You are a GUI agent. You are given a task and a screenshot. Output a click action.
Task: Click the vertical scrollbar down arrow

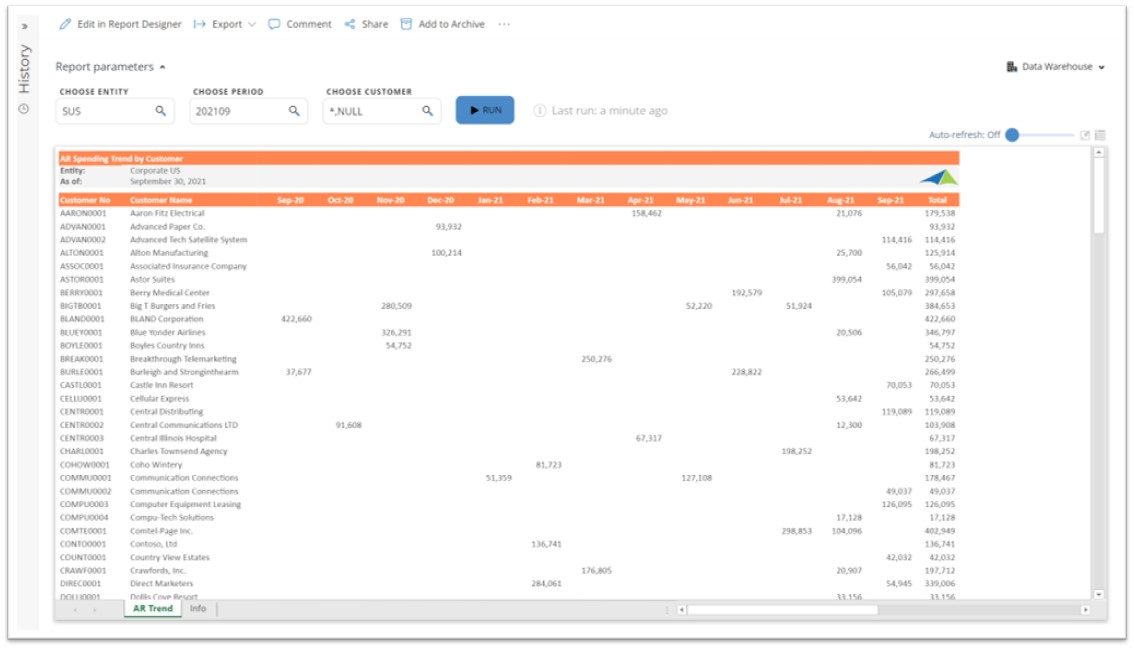click(x=1099, y=594)
